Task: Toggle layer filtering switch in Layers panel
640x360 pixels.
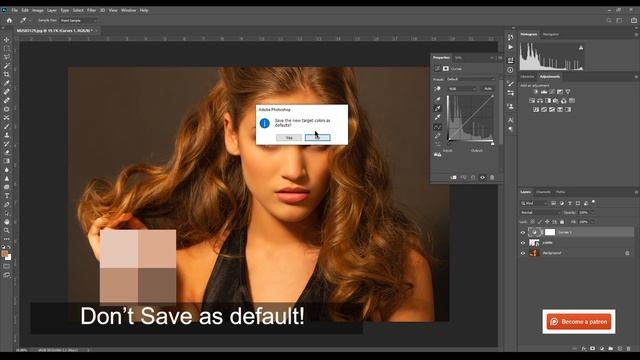Action: pos(593,202)
